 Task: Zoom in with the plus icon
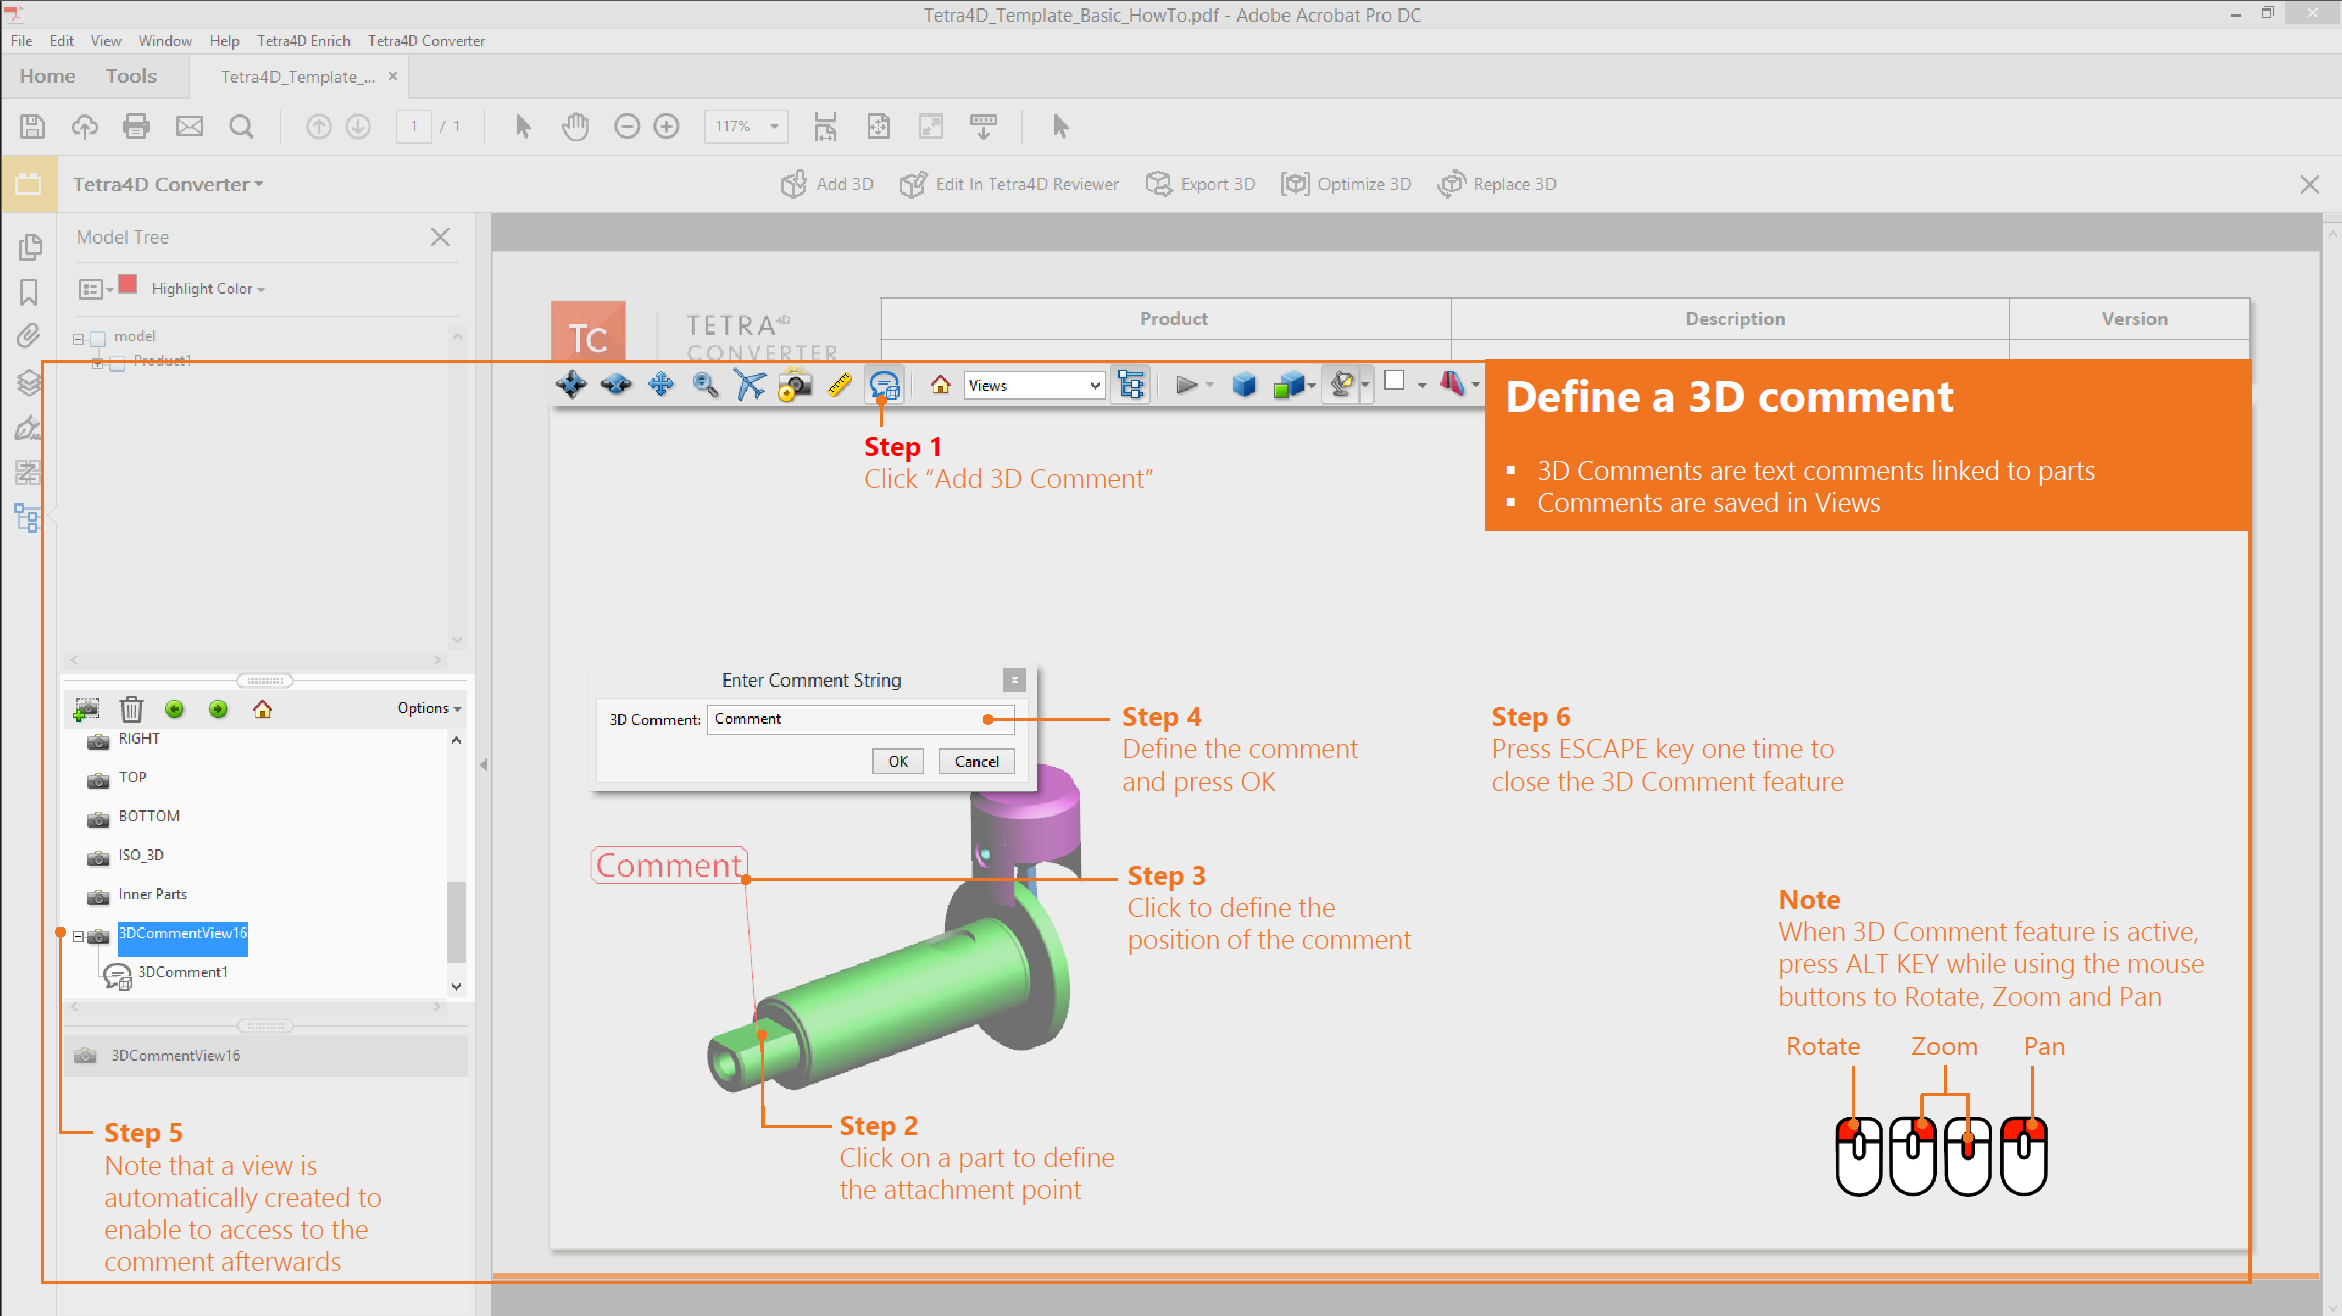pyautogui.click(x=666, y=126)
